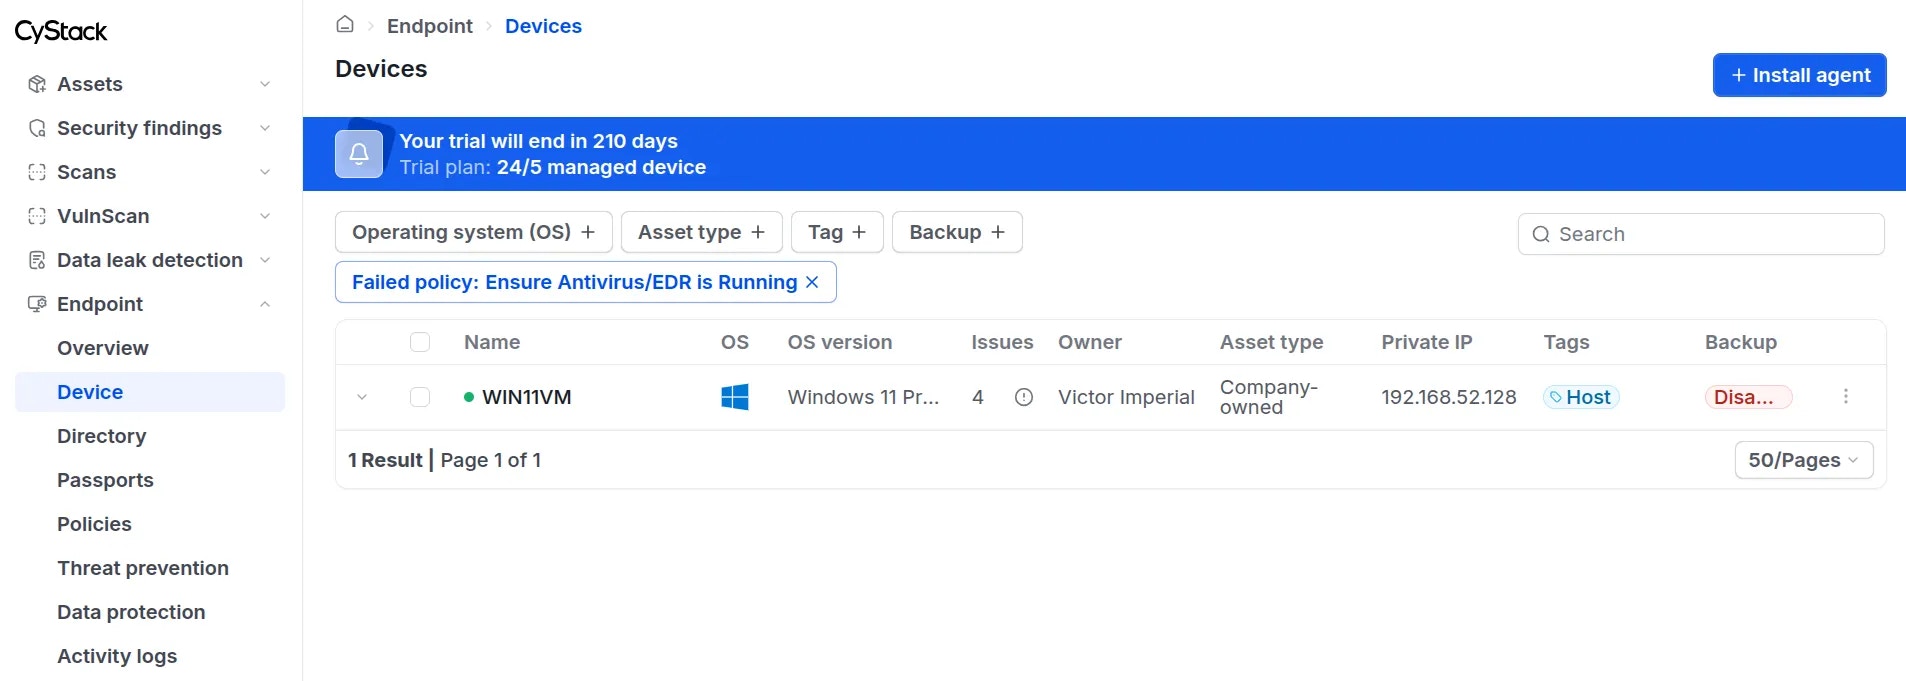1906x681 pixels.
Task: Tick the WIN11VM row checkbox
Action: click(x=420, y=397)
